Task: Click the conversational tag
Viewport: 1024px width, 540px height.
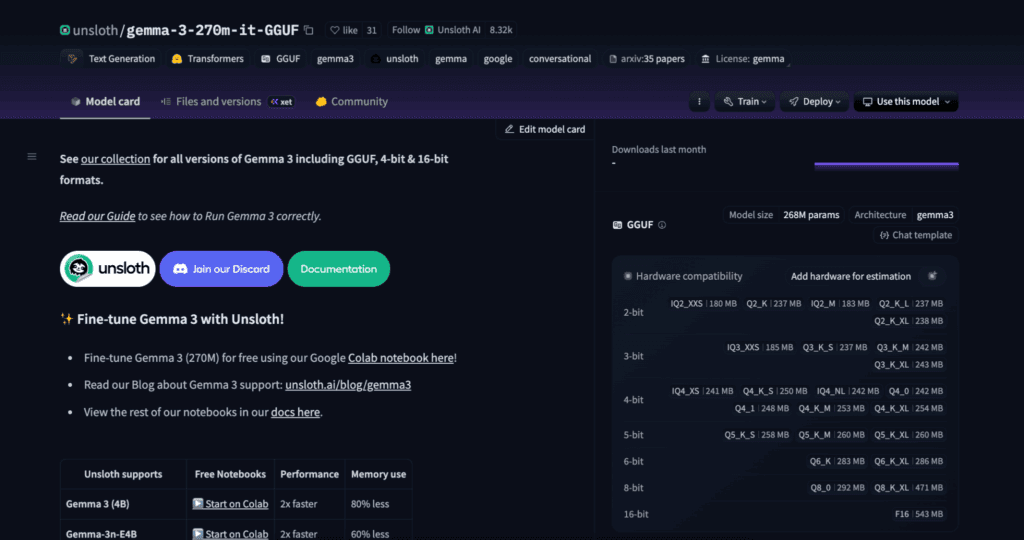Action: click(560, 59)
